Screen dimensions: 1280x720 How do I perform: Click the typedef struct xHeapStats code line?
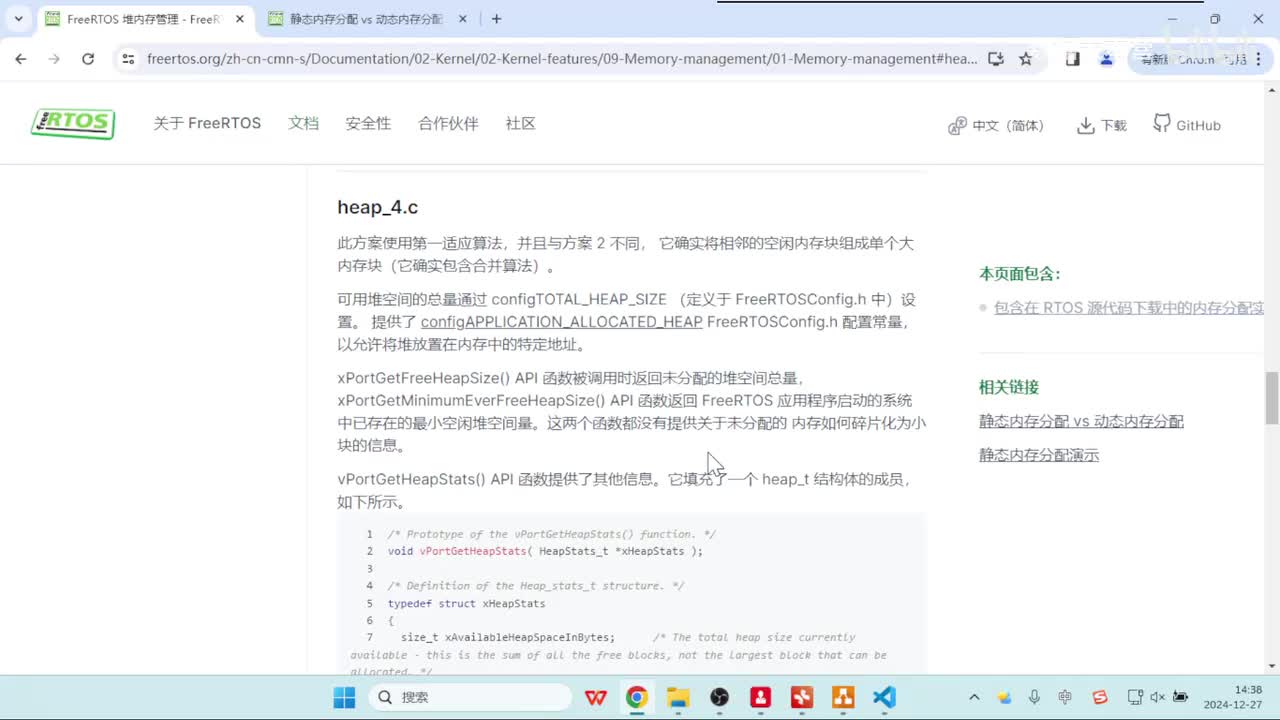(x=466, y=604)
